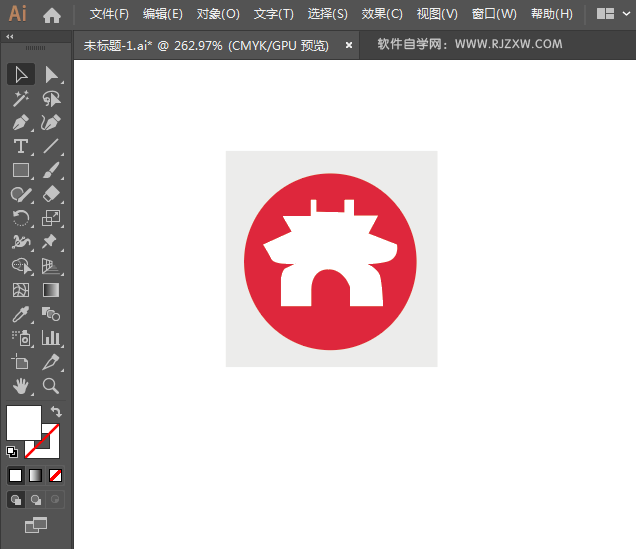Open the 视图(V) menu
636x549 pixels.
[x=437, y=14]
